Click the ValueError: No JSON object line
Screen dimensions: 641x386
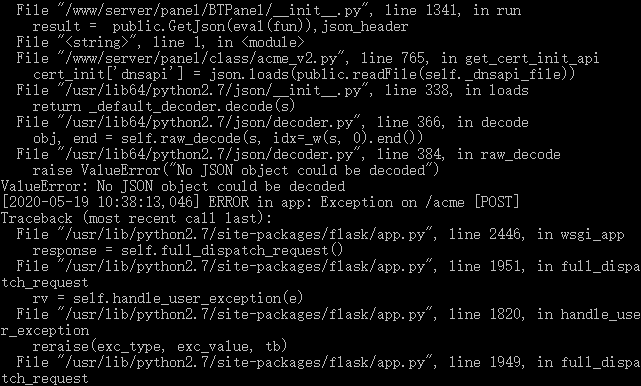(173, 186)
